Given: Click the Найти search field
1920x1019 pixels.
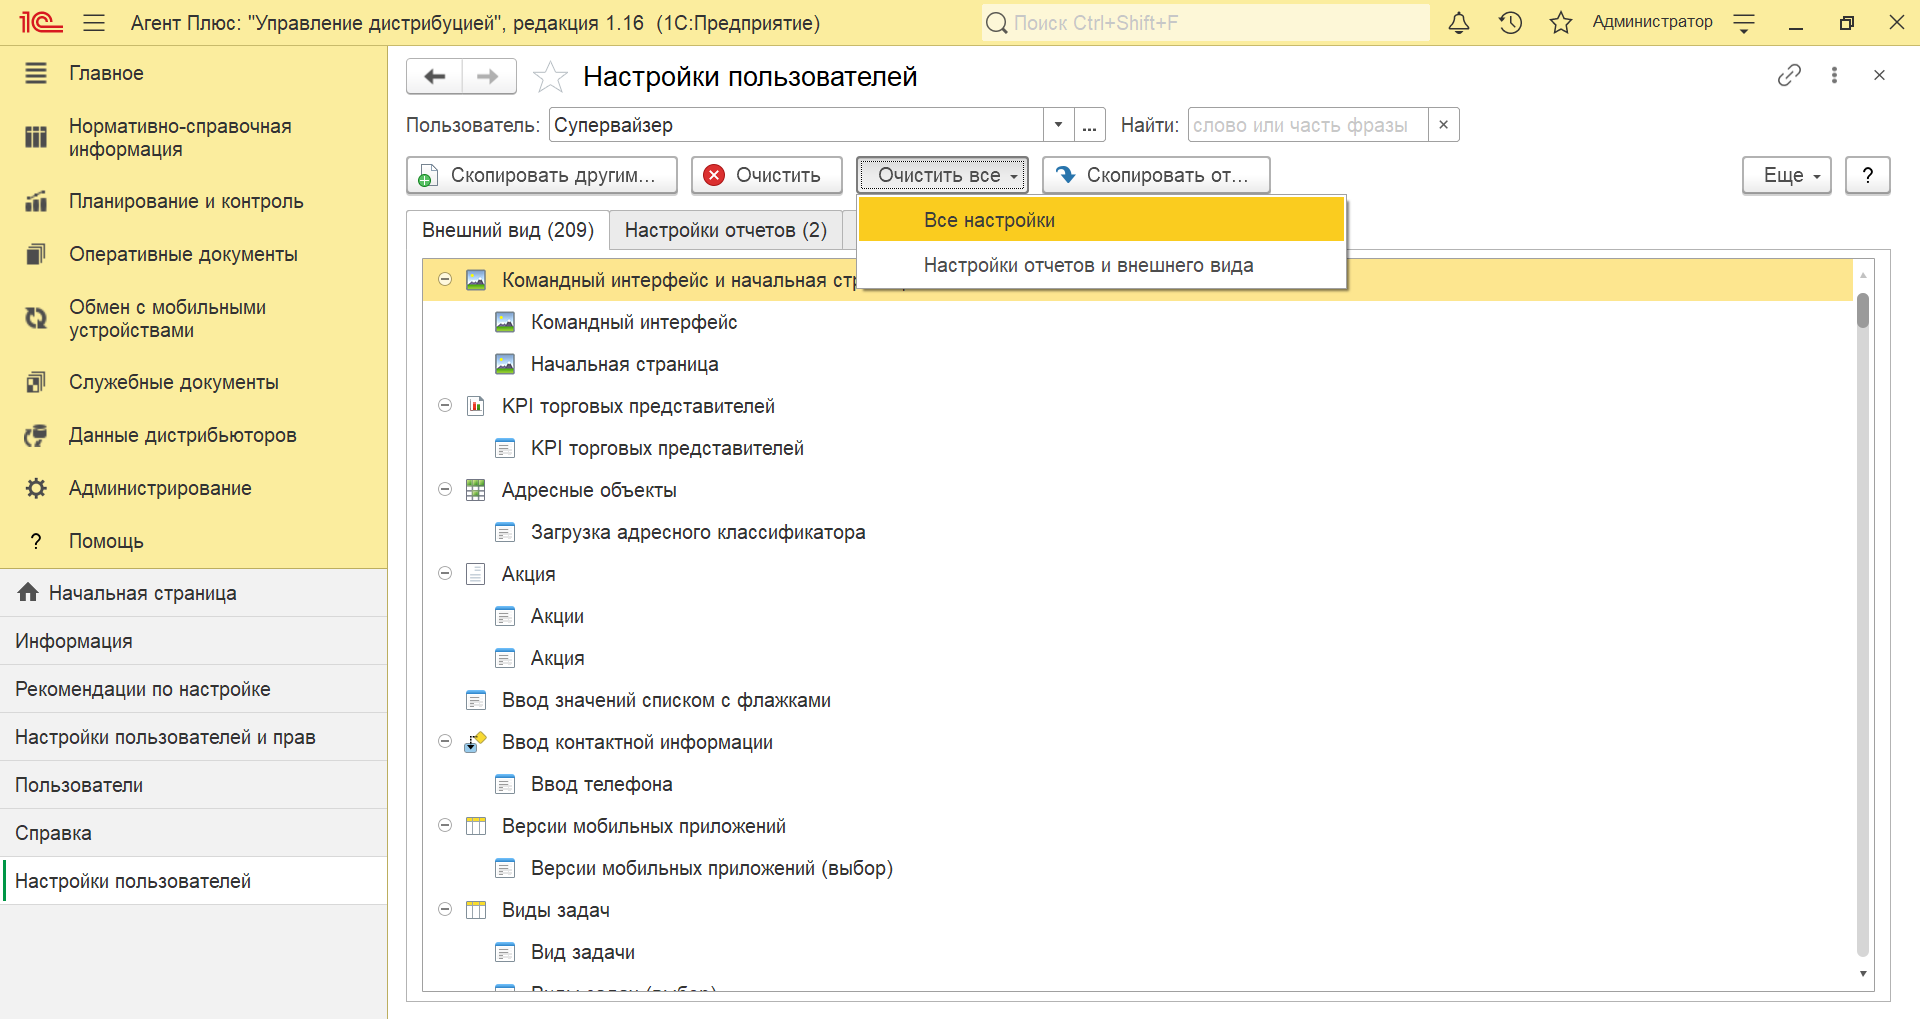Looking at the screenshot, I should pyautogui.click(x=1307, y=125).
